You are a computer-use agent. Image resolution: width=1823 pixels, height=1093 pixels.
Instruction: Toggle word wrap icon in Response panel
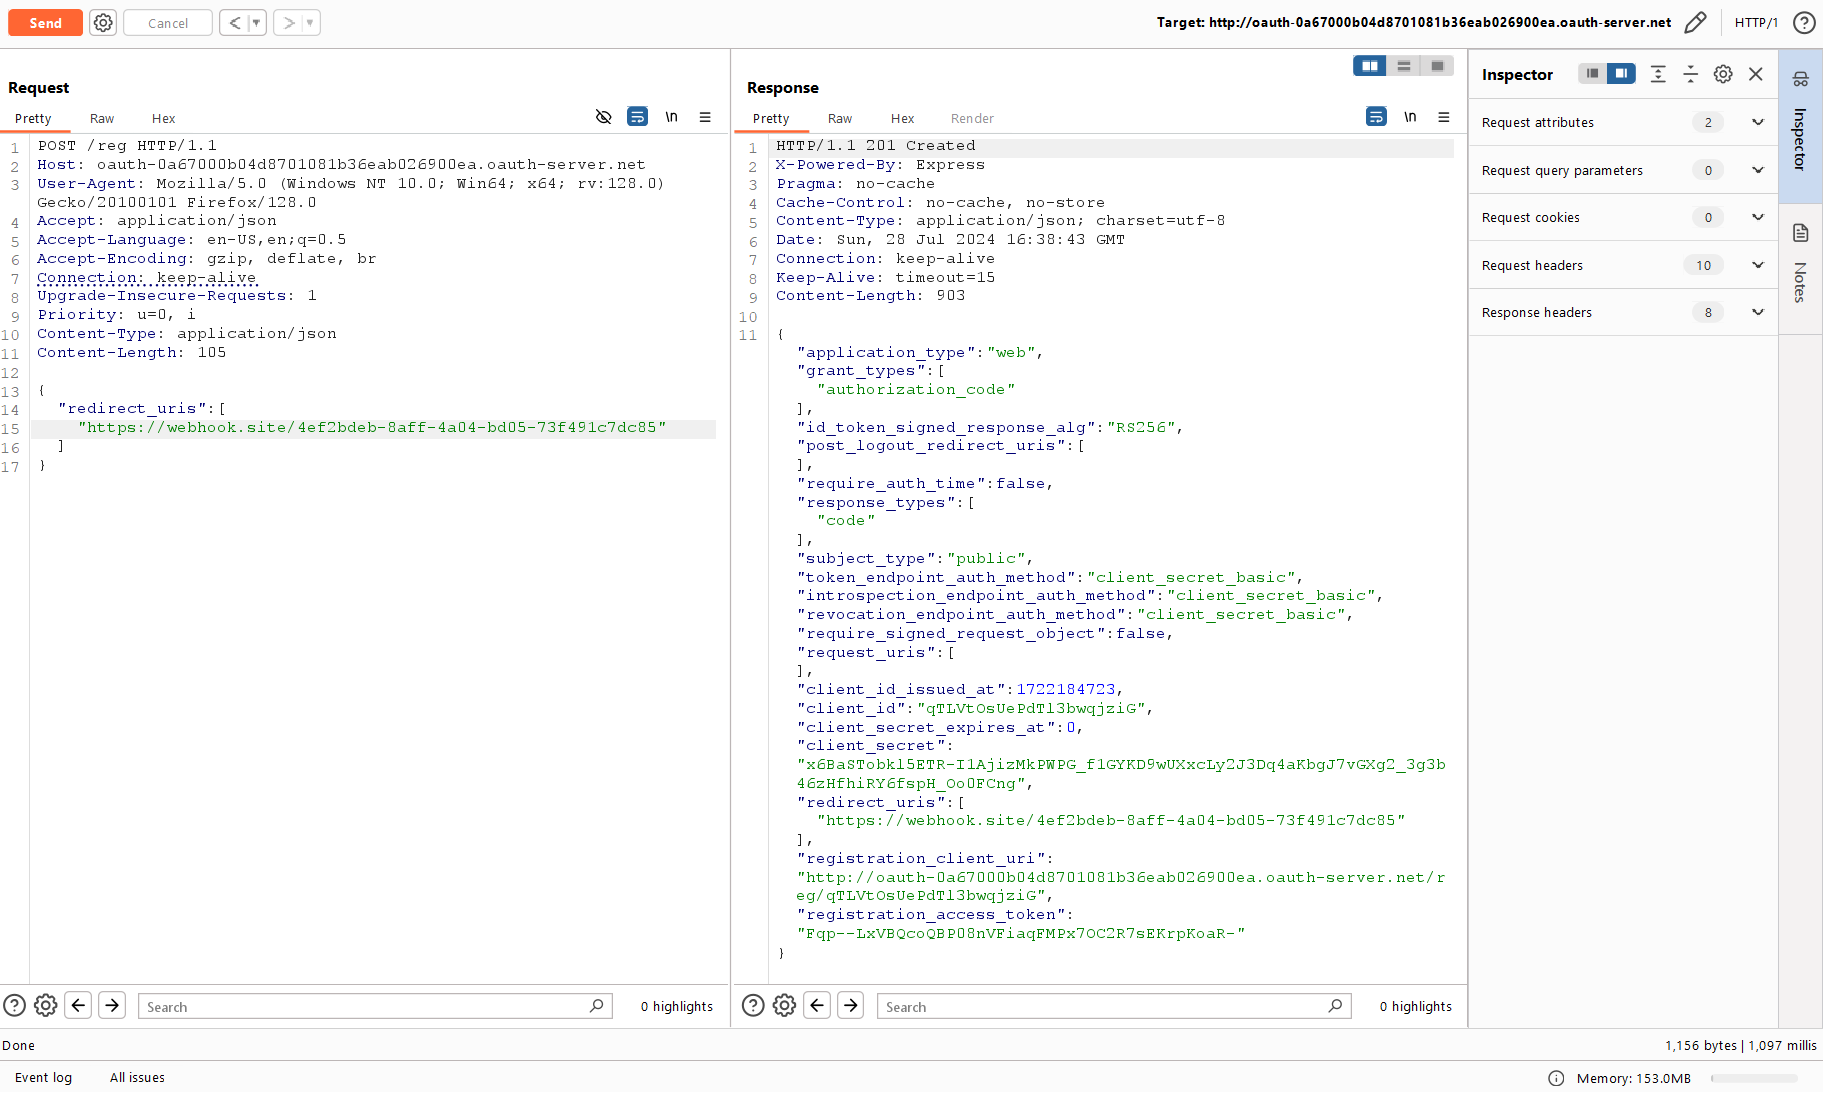(1376, 117)
